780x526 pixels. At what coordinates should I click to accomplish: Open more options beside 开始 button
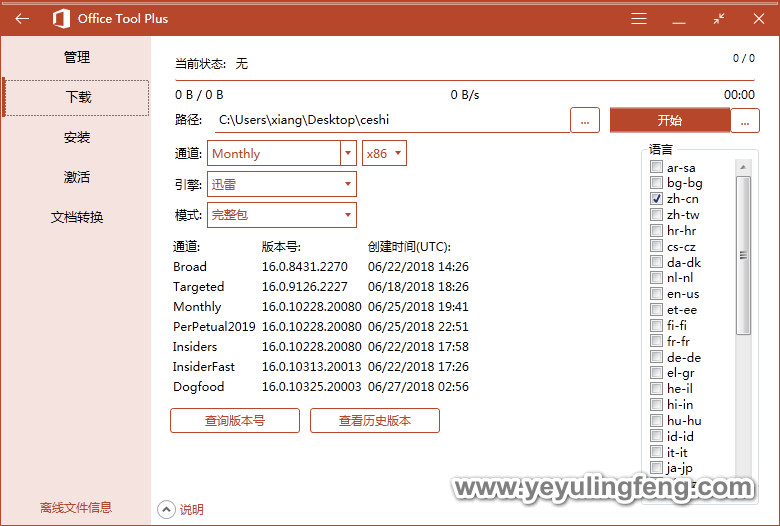[x=745, y=120]
